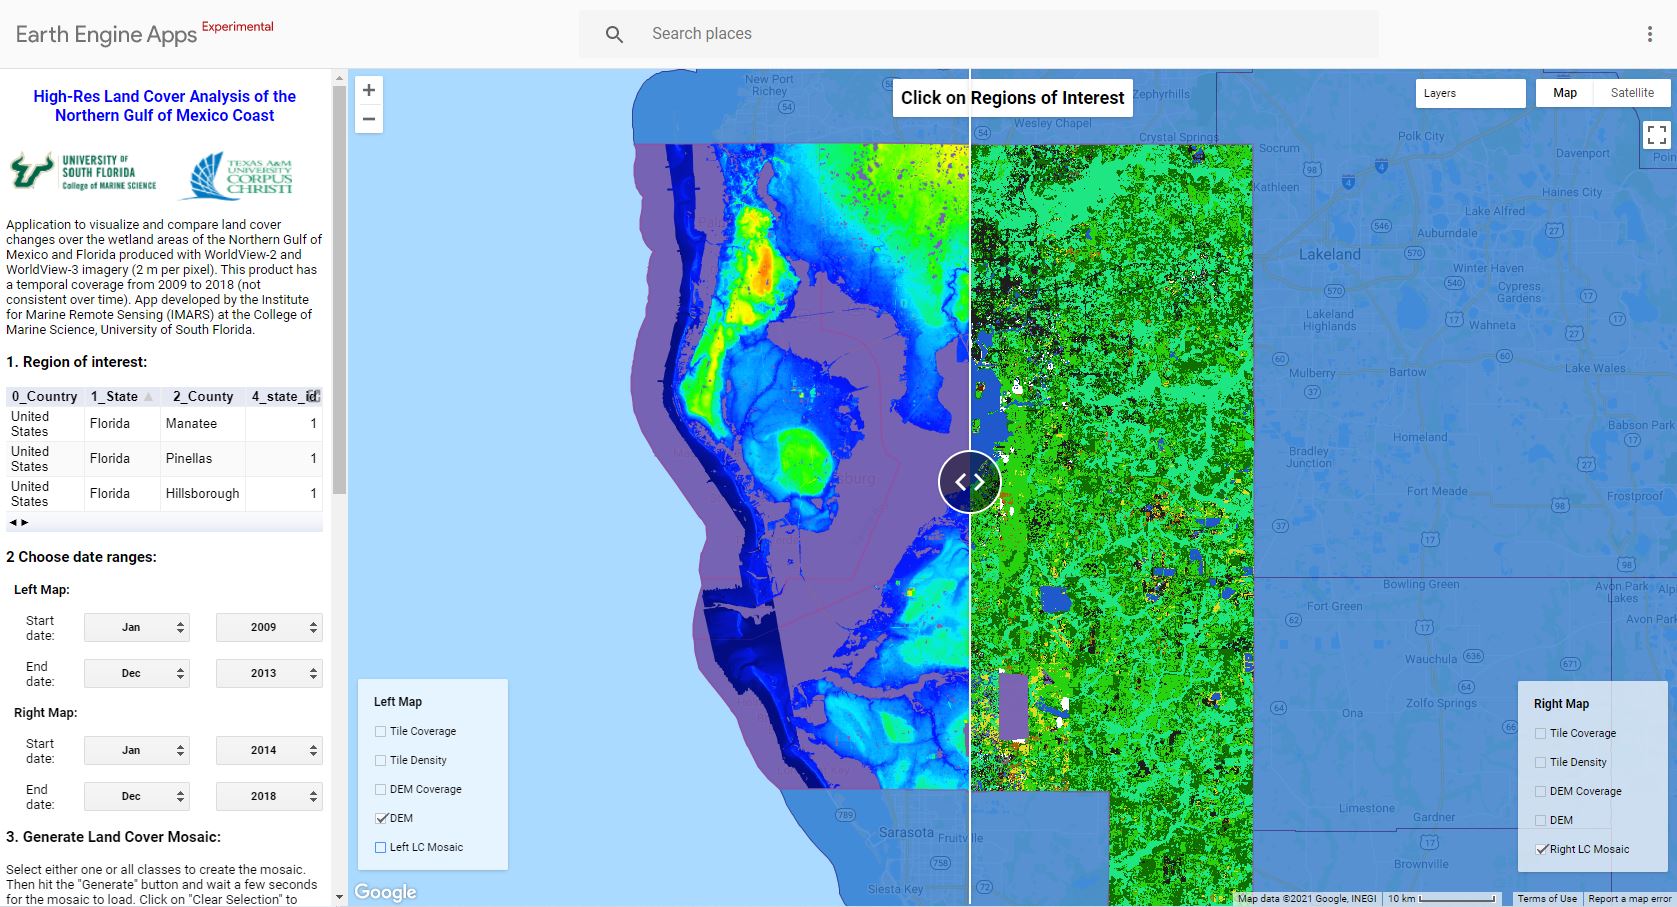Click the split-panel swipe handle
Screen dimensions: 1677x907
click(x=969, y=482)
